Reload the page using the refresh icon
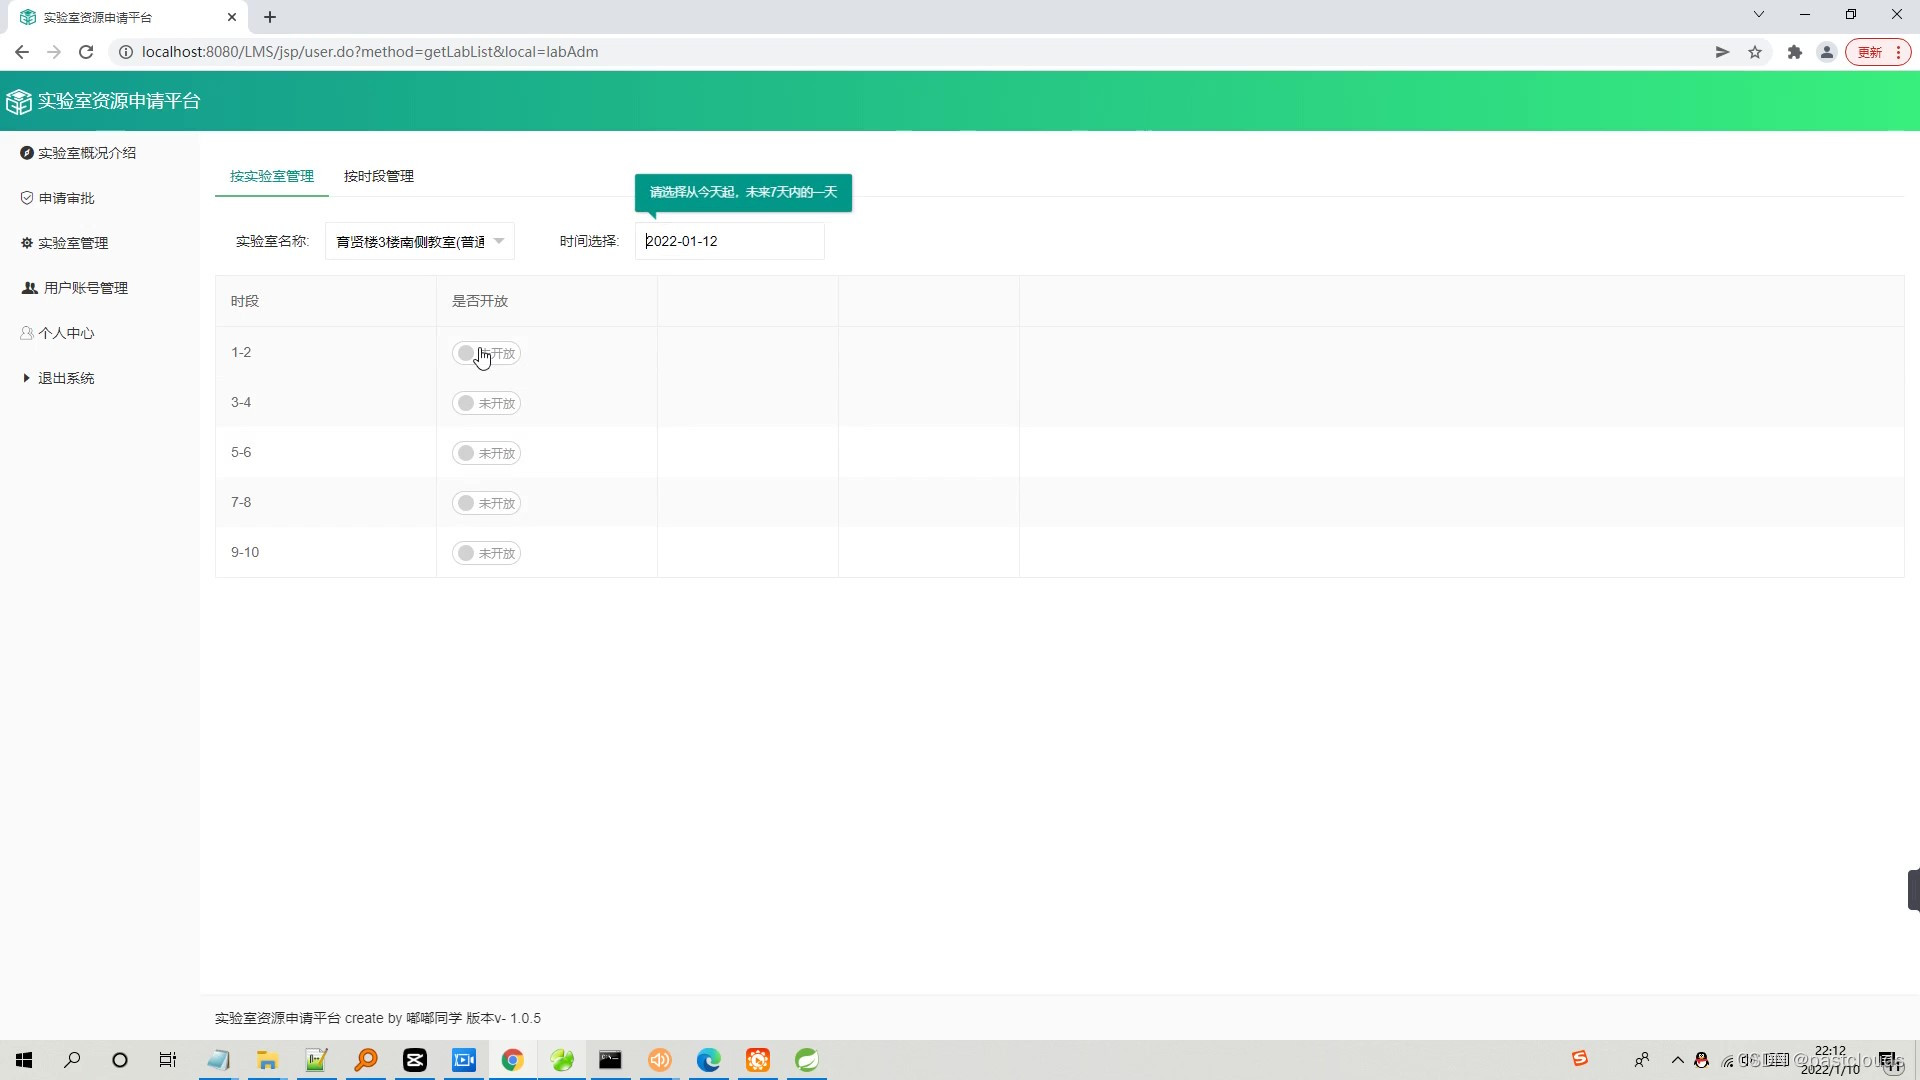The height and width of the screenshot is (1080, 1920). 86,52
